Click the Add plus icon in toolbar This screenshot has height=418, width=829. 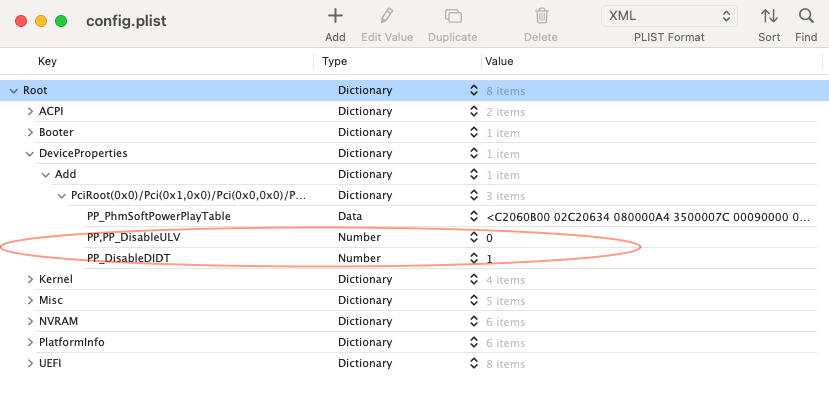(335, 16)
